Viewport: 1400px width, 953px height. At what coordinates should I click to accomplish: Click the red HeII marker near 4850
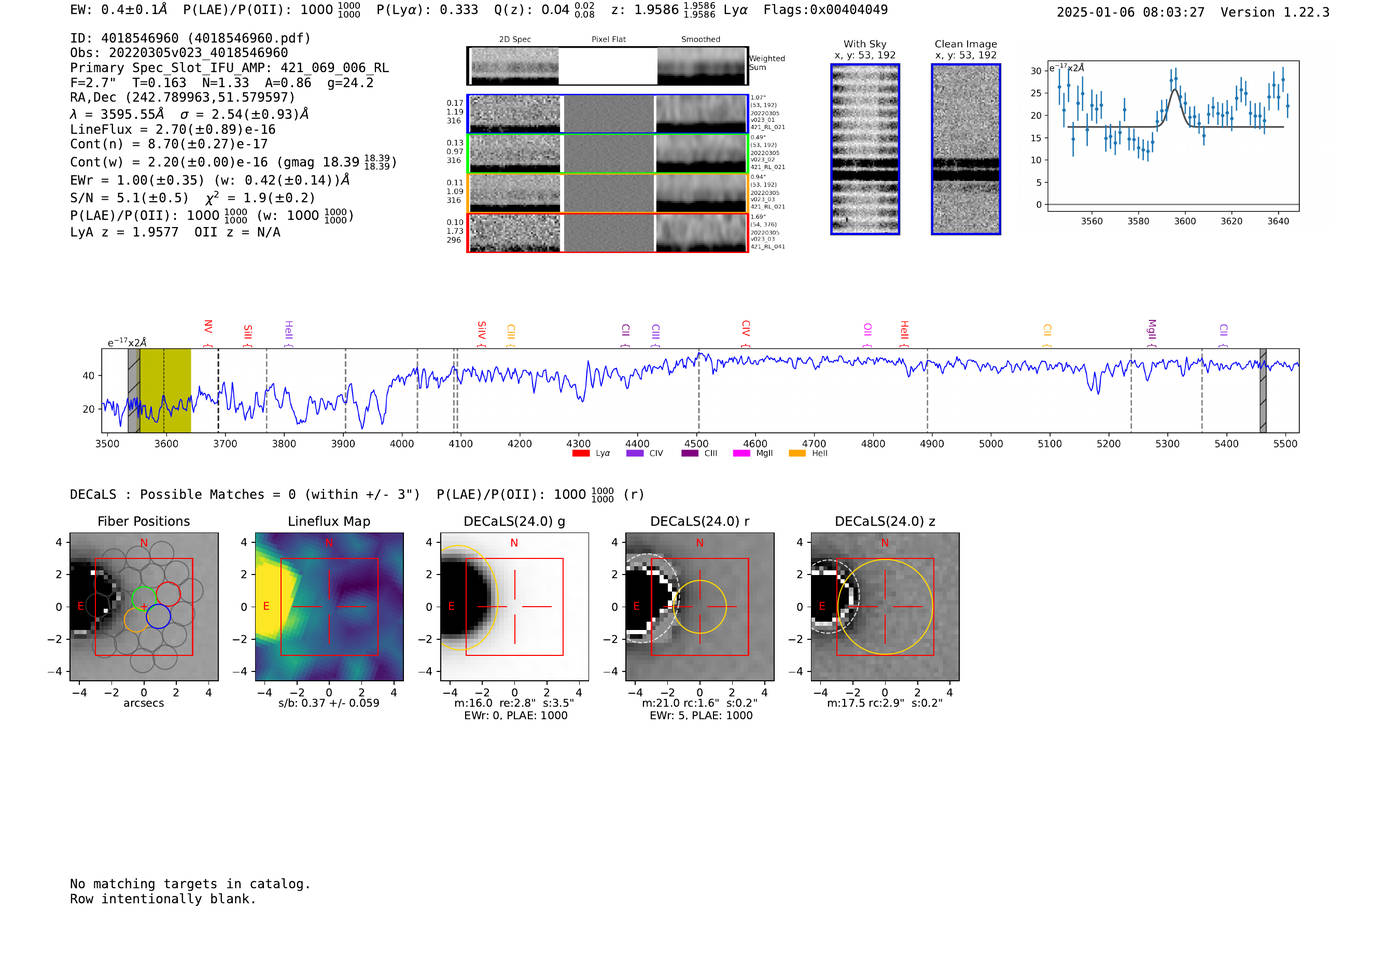[x=904, y=333]
